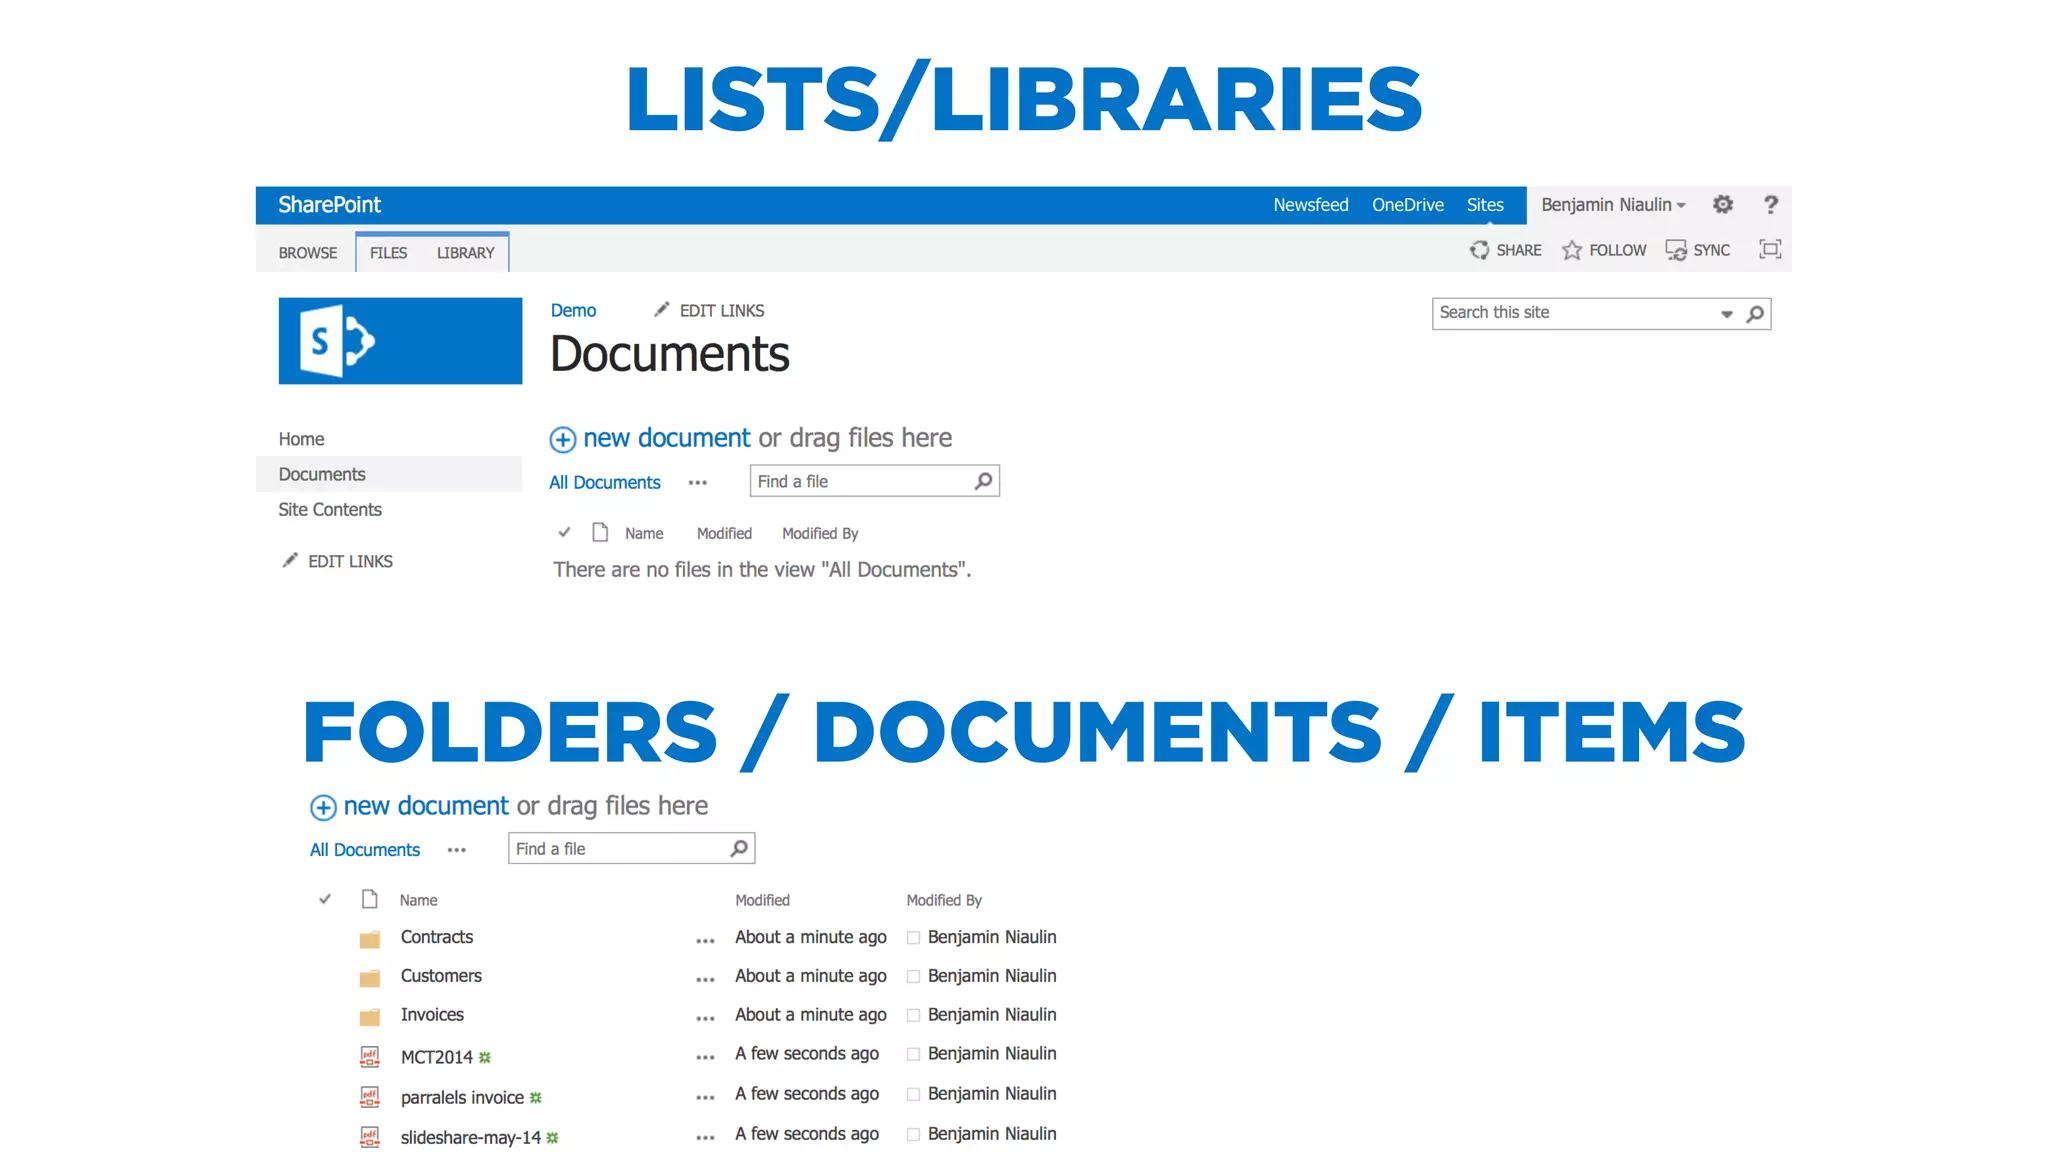Go to Home in left navigation
2048x1152 pixels.
[301, 439]
